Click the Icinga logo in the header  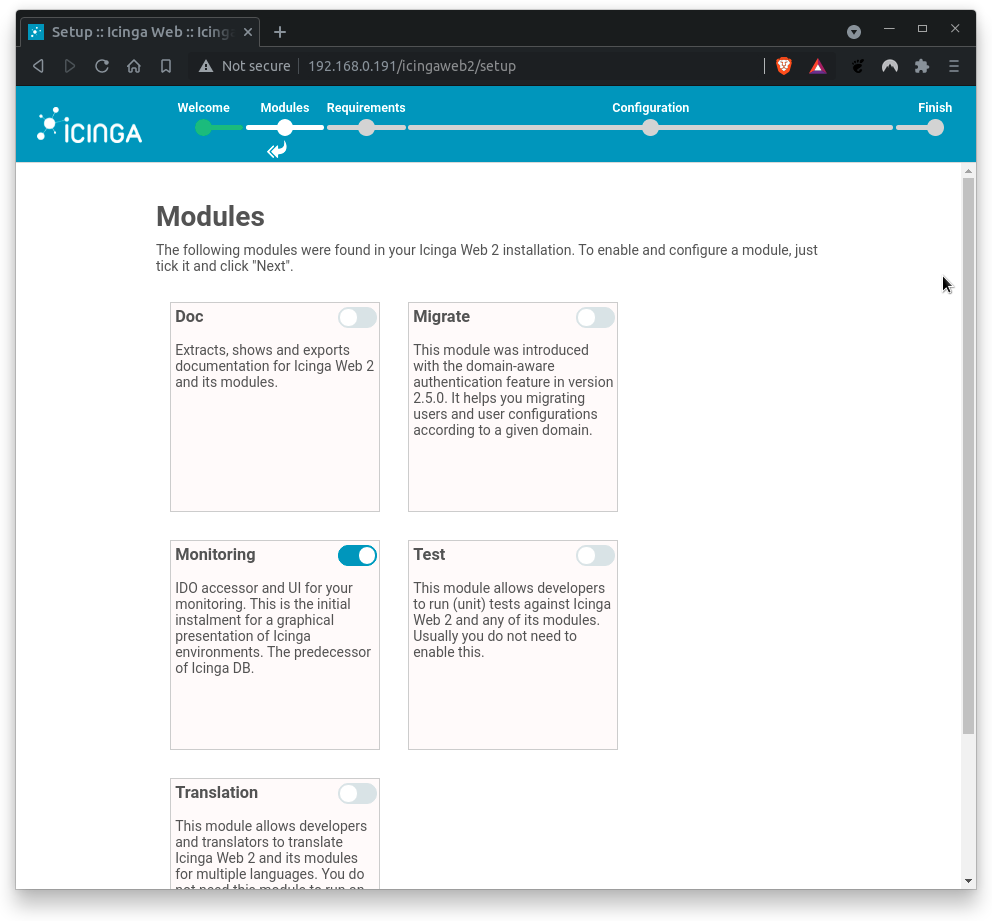pos(88,124)
